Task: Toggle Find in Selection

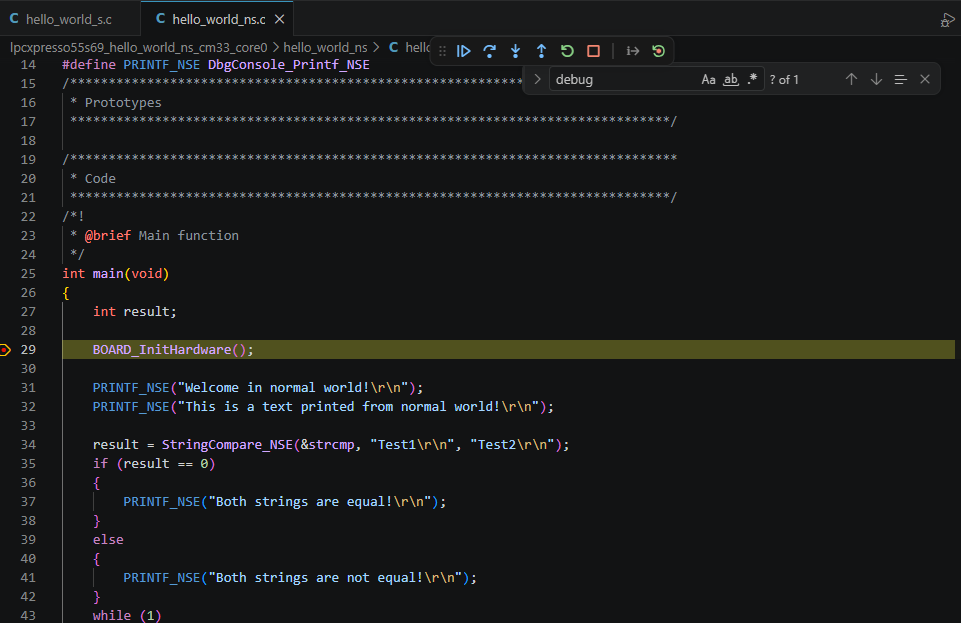Action: (900, 79)
